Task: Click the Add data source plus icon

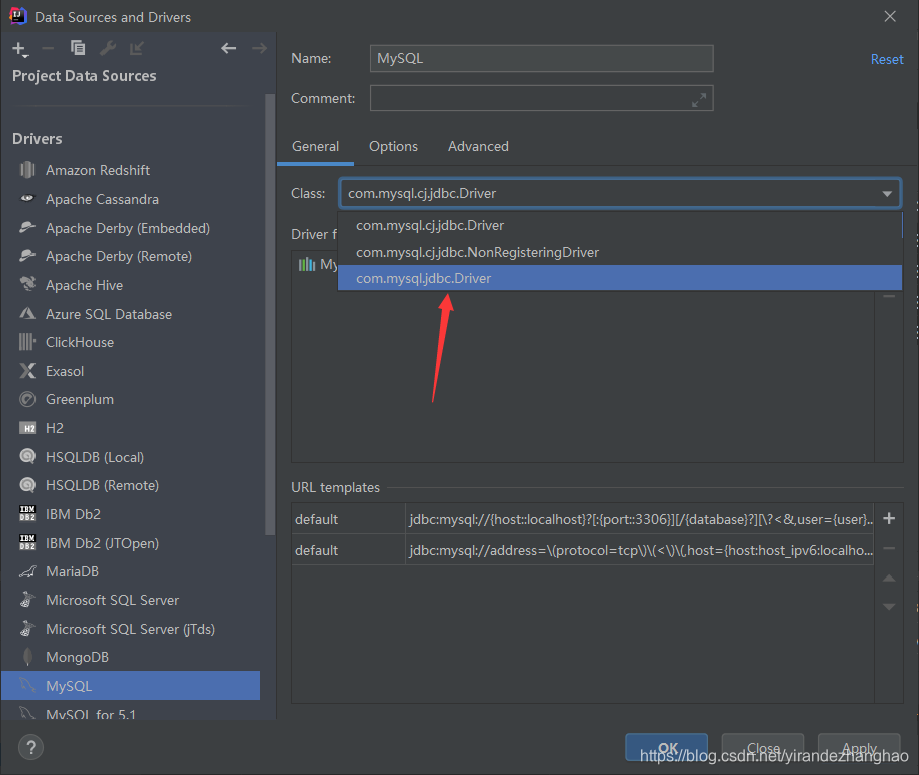Action: (x=19, y=49)
